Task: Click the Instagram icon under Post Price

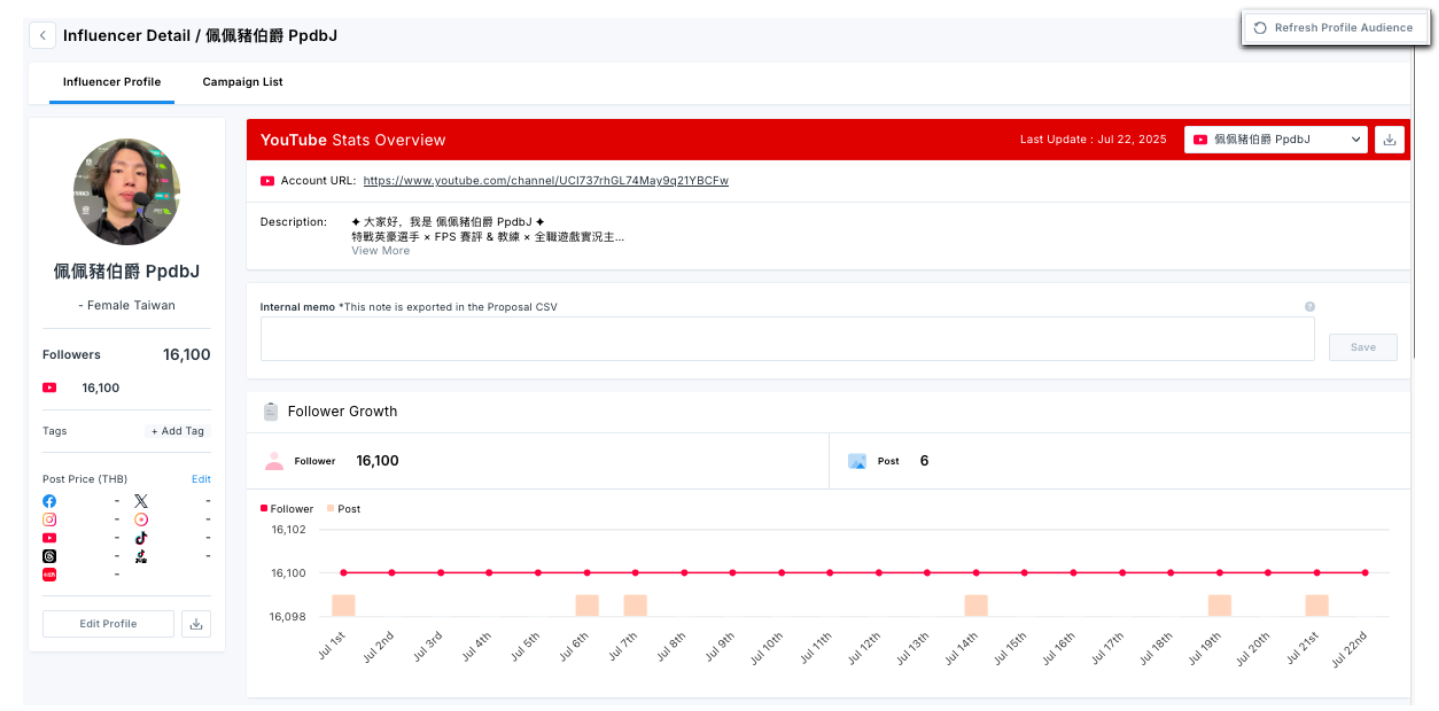Action: [49, 519]
